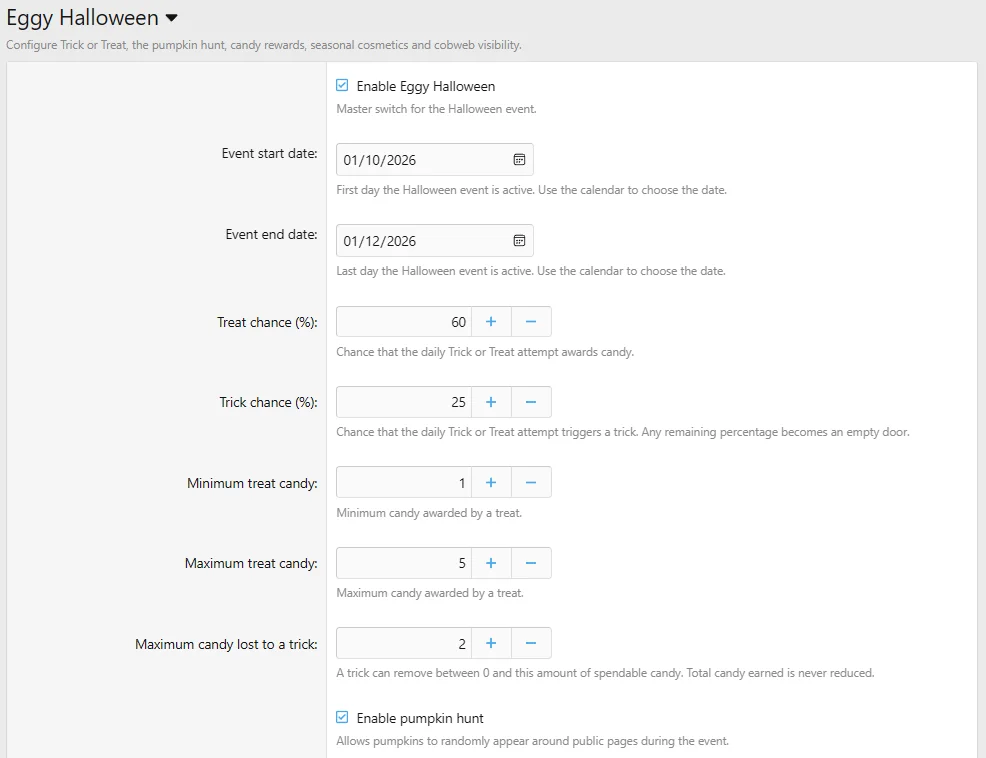Focus the Minimum treat candy field
The image size is (986, 758).
(404, 482)
